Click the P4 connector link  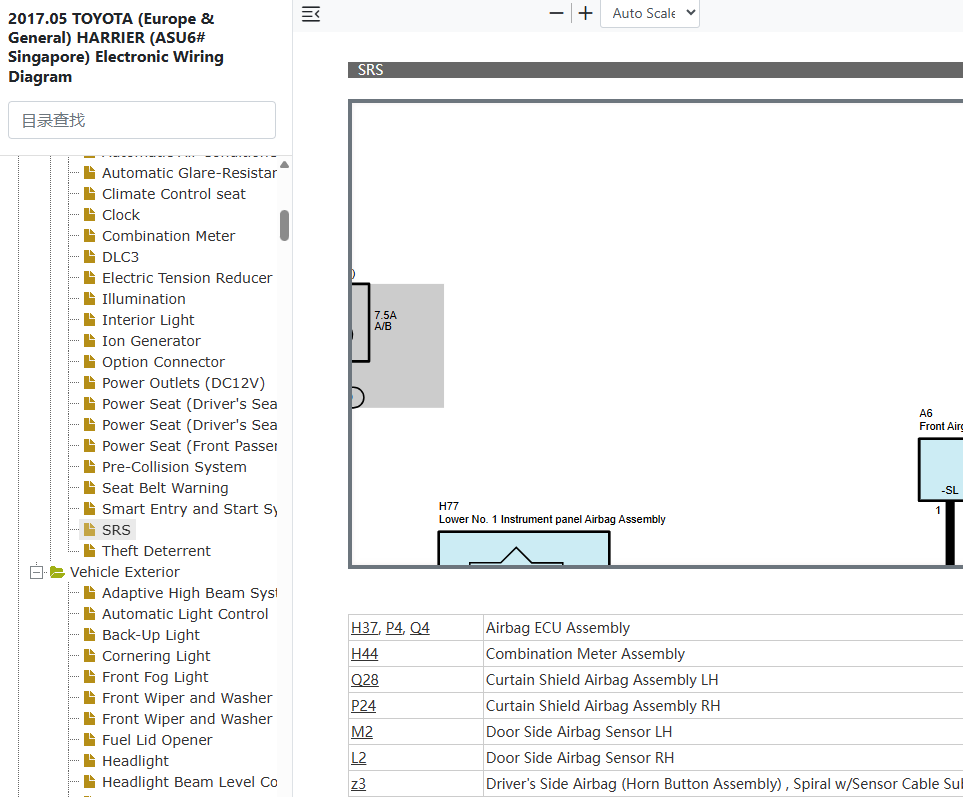point(394,628)
